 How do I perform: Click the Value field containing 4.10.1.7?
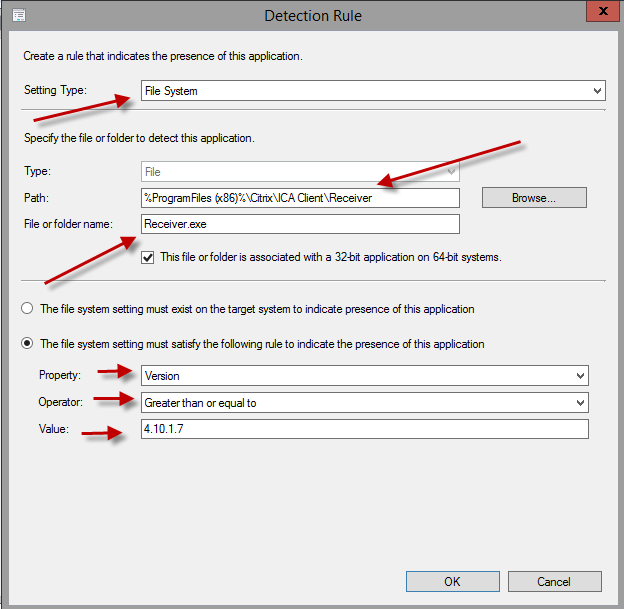click(x=364, y=429)
